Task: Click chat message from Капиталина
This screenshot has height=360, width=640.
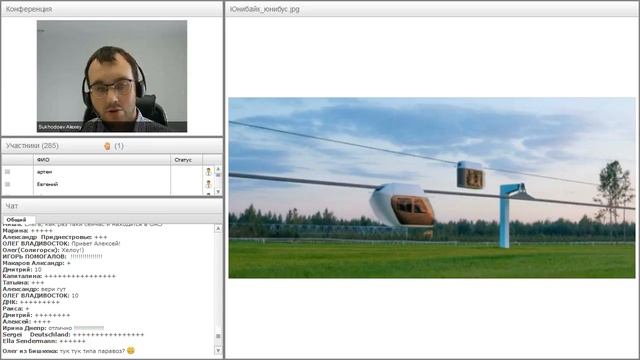Action: click(x=59, y=276)
